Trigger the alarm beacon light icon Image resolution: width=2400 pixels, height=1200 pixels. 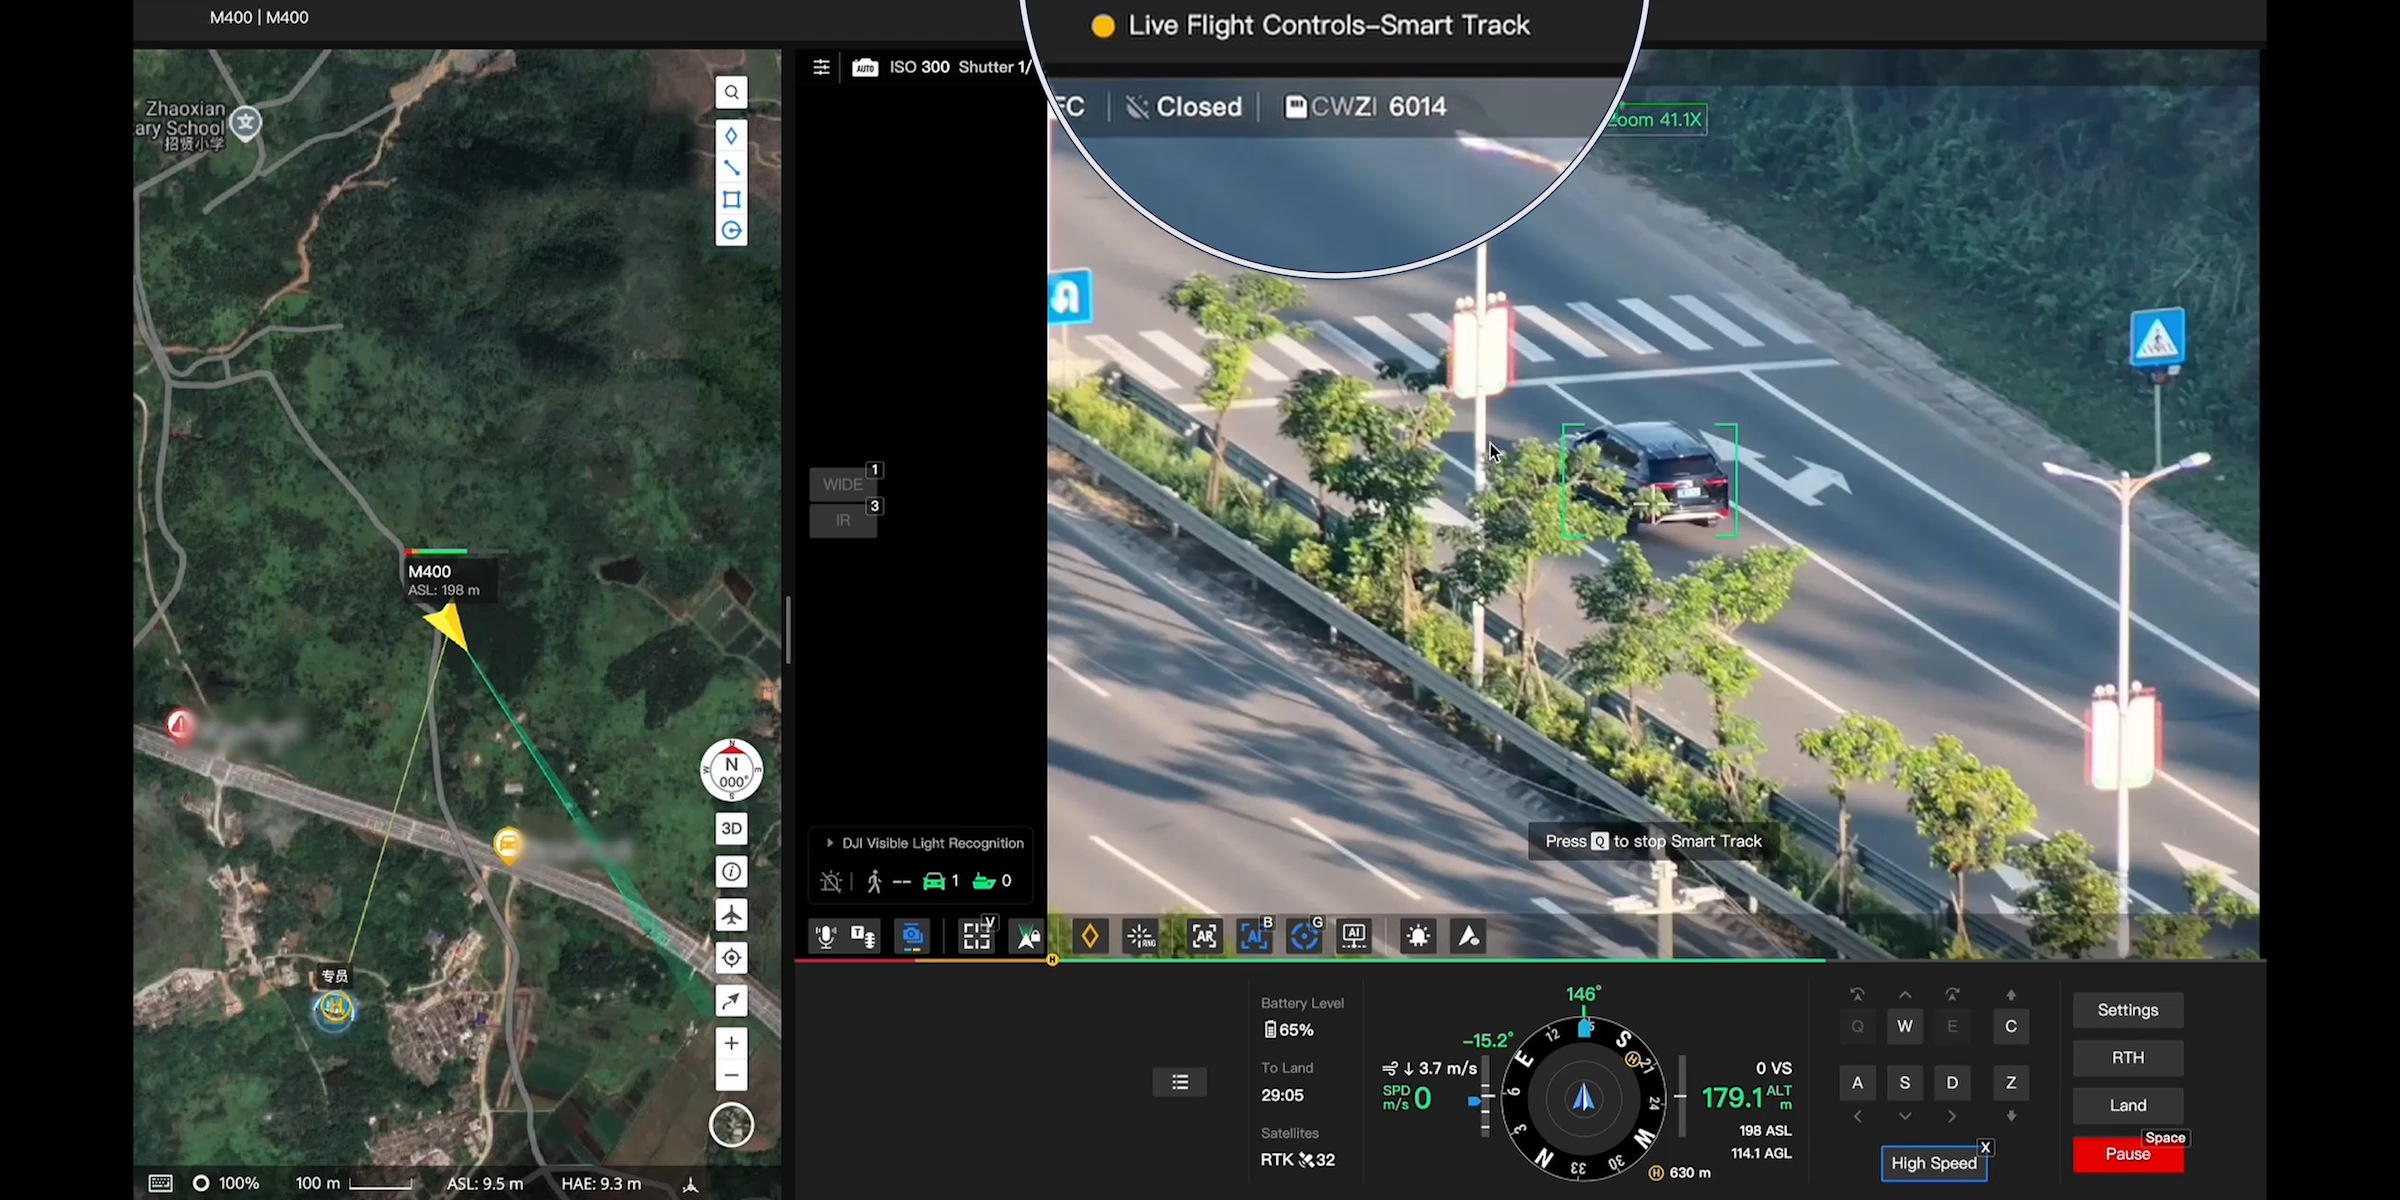pyautogui.click(x=1418, y=937)
